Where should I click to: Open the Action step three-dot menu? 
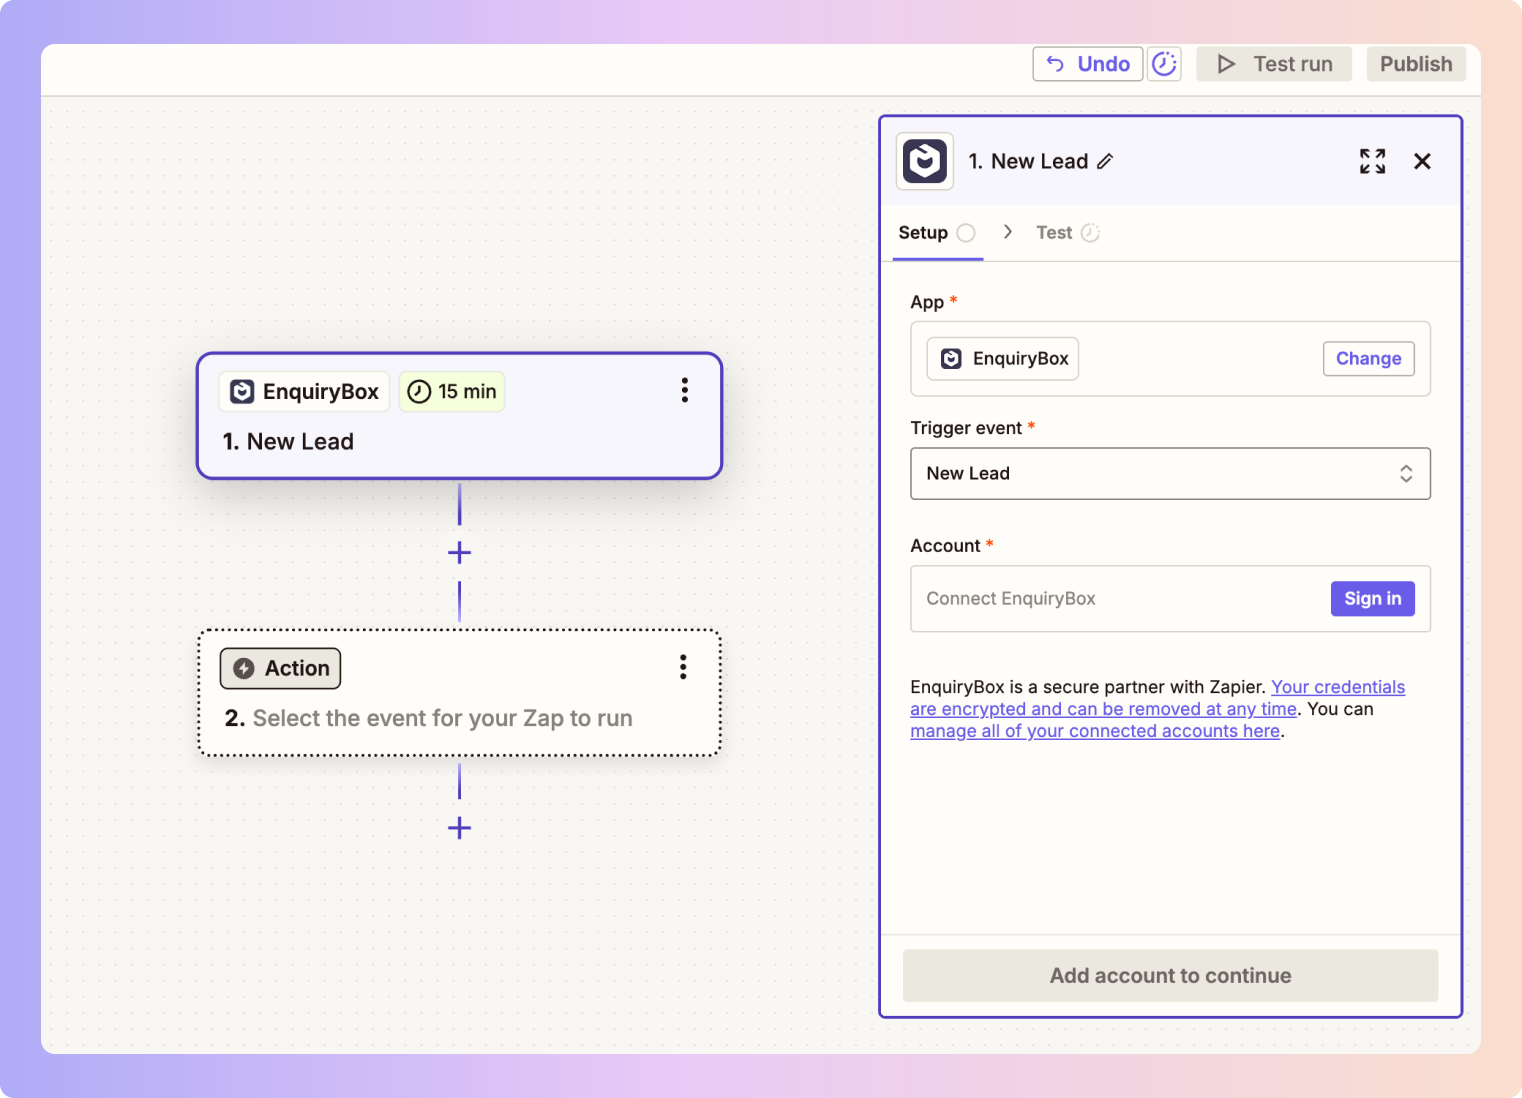click(x=683, y=667)
